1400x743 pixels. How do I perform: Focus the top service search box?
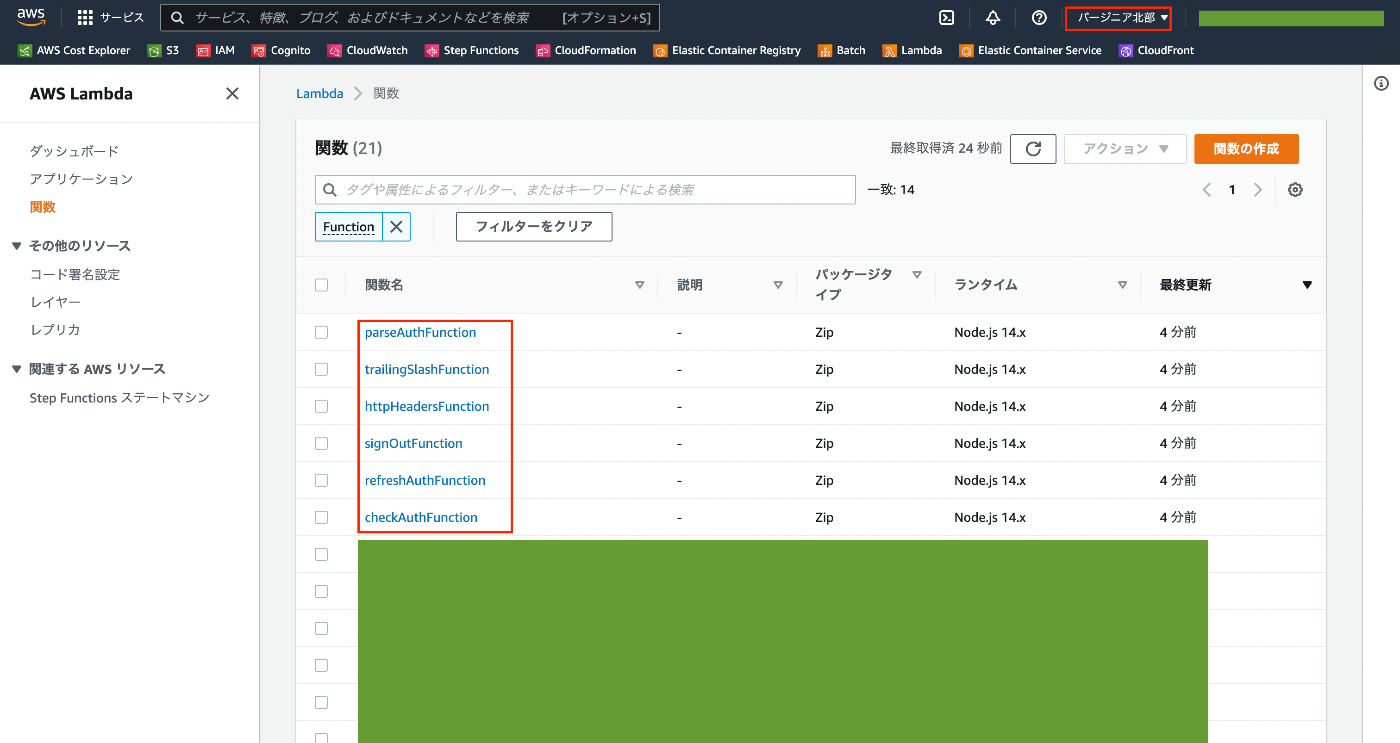(x=410, y=18)
